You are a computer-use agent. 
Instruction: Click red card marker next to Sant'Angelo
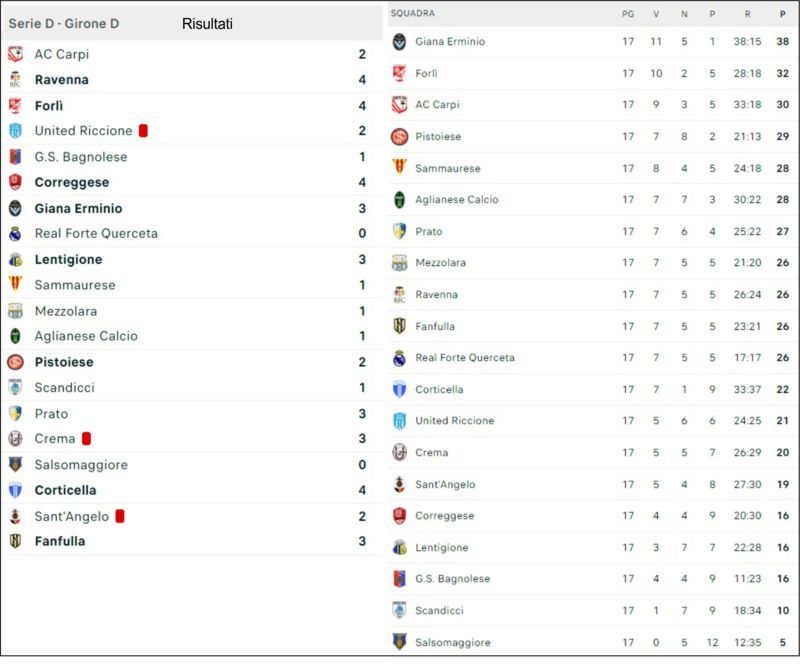[x=120, y=516]
